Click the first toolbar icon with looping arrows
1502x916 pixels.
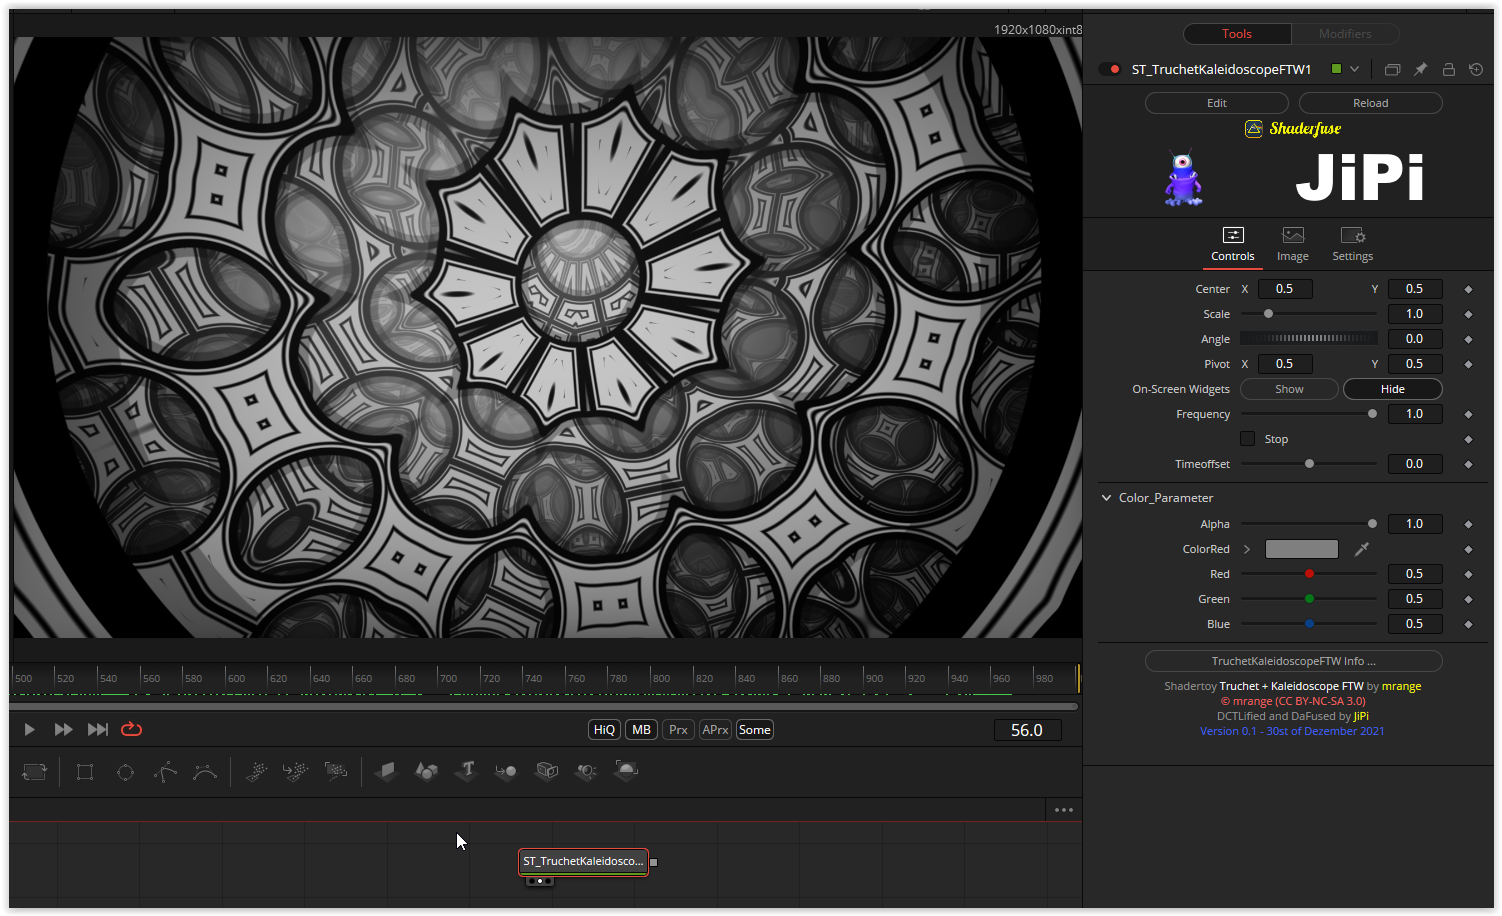[34, 772]
